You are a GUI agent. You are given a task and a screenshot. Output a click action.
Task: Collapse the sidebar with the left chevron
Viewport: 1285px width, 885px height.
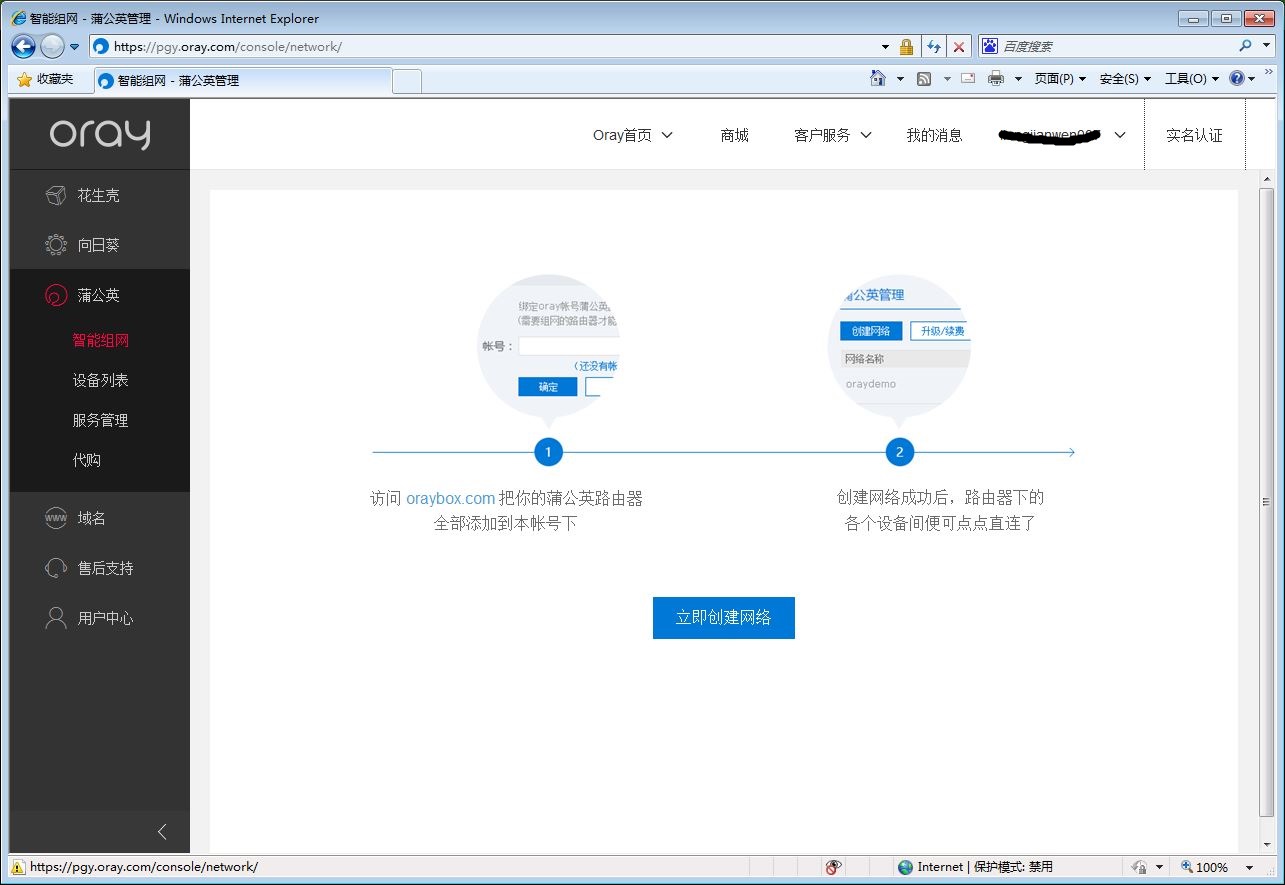pos(162,832)
